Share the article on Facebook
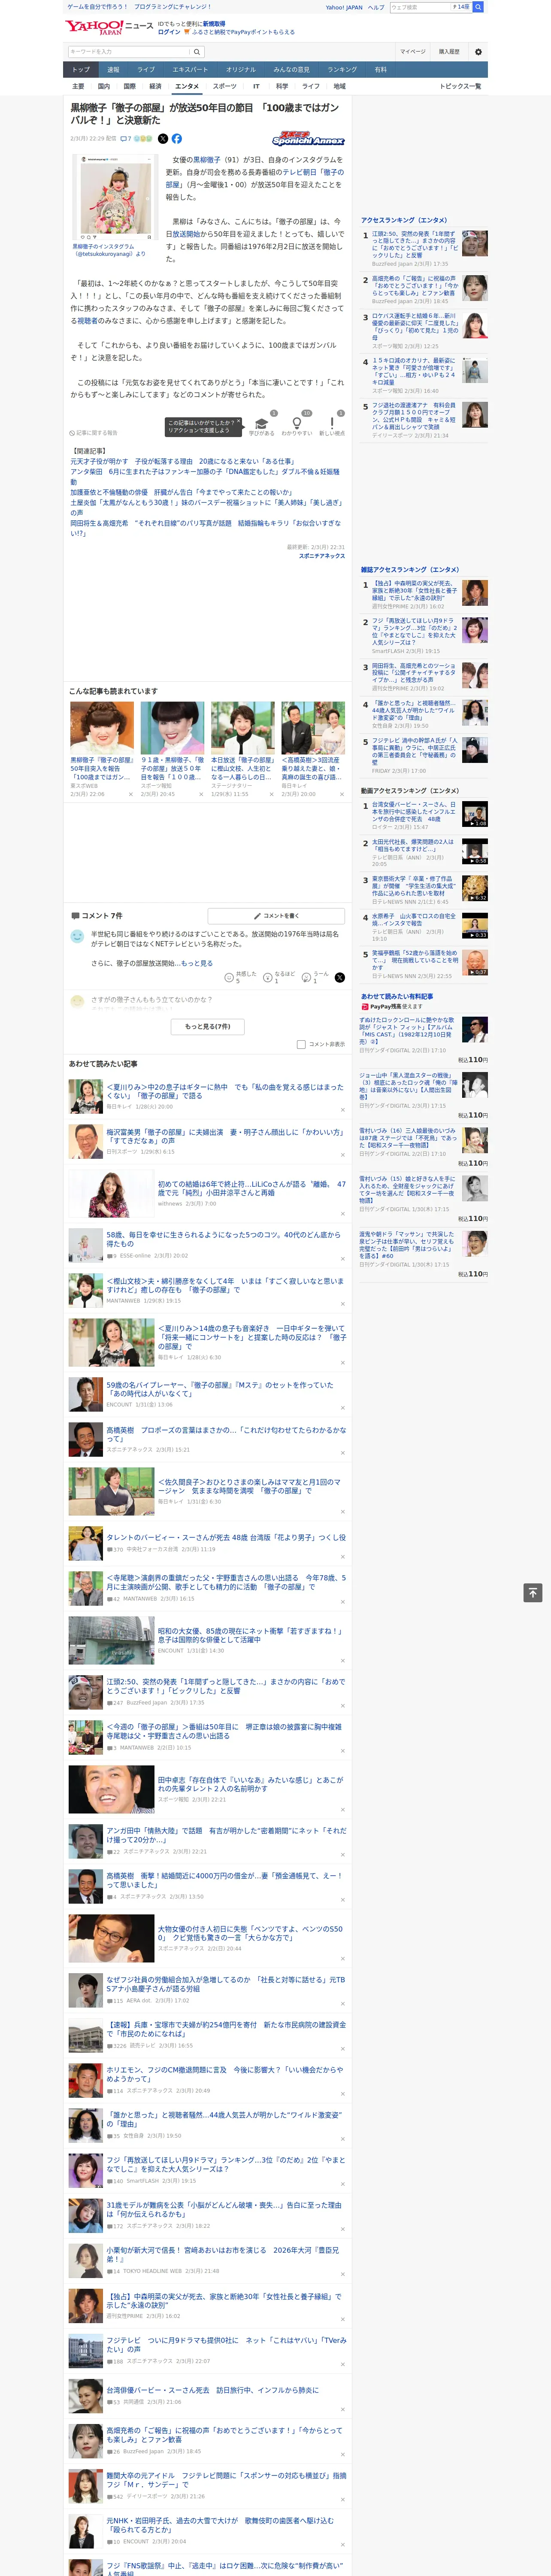 click(176, 139)
